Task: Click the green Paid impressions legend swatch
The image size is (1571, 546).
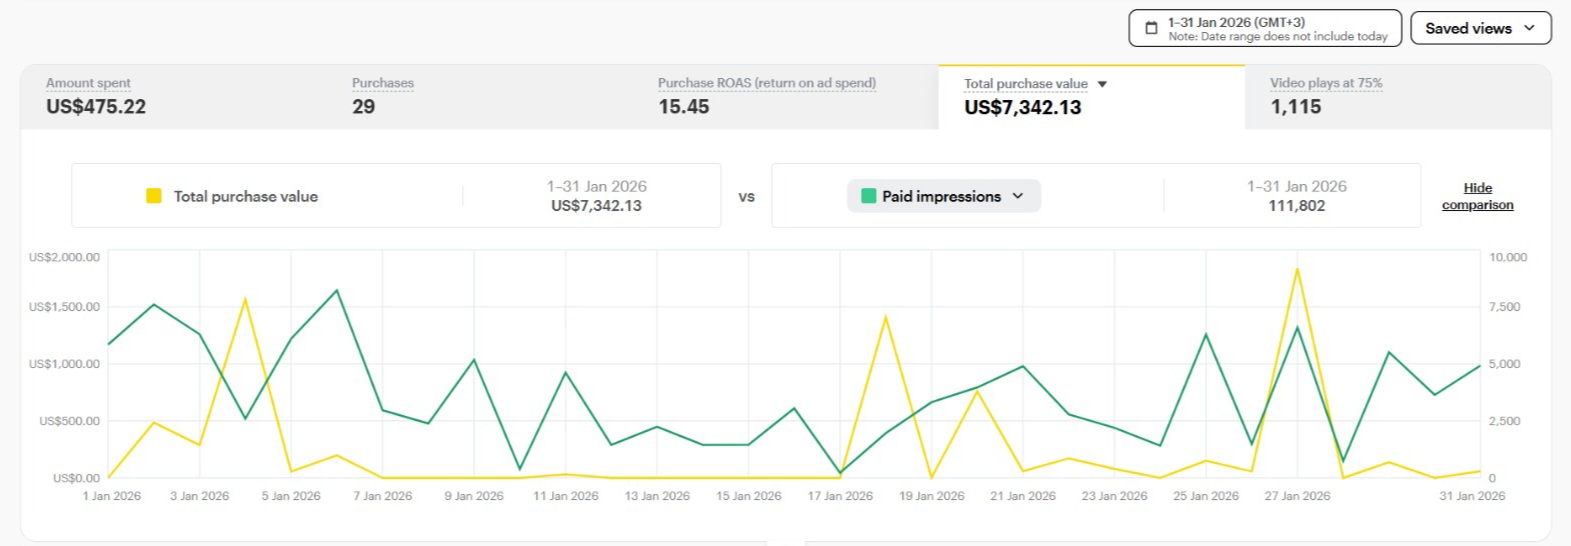Action: [868, 196]
